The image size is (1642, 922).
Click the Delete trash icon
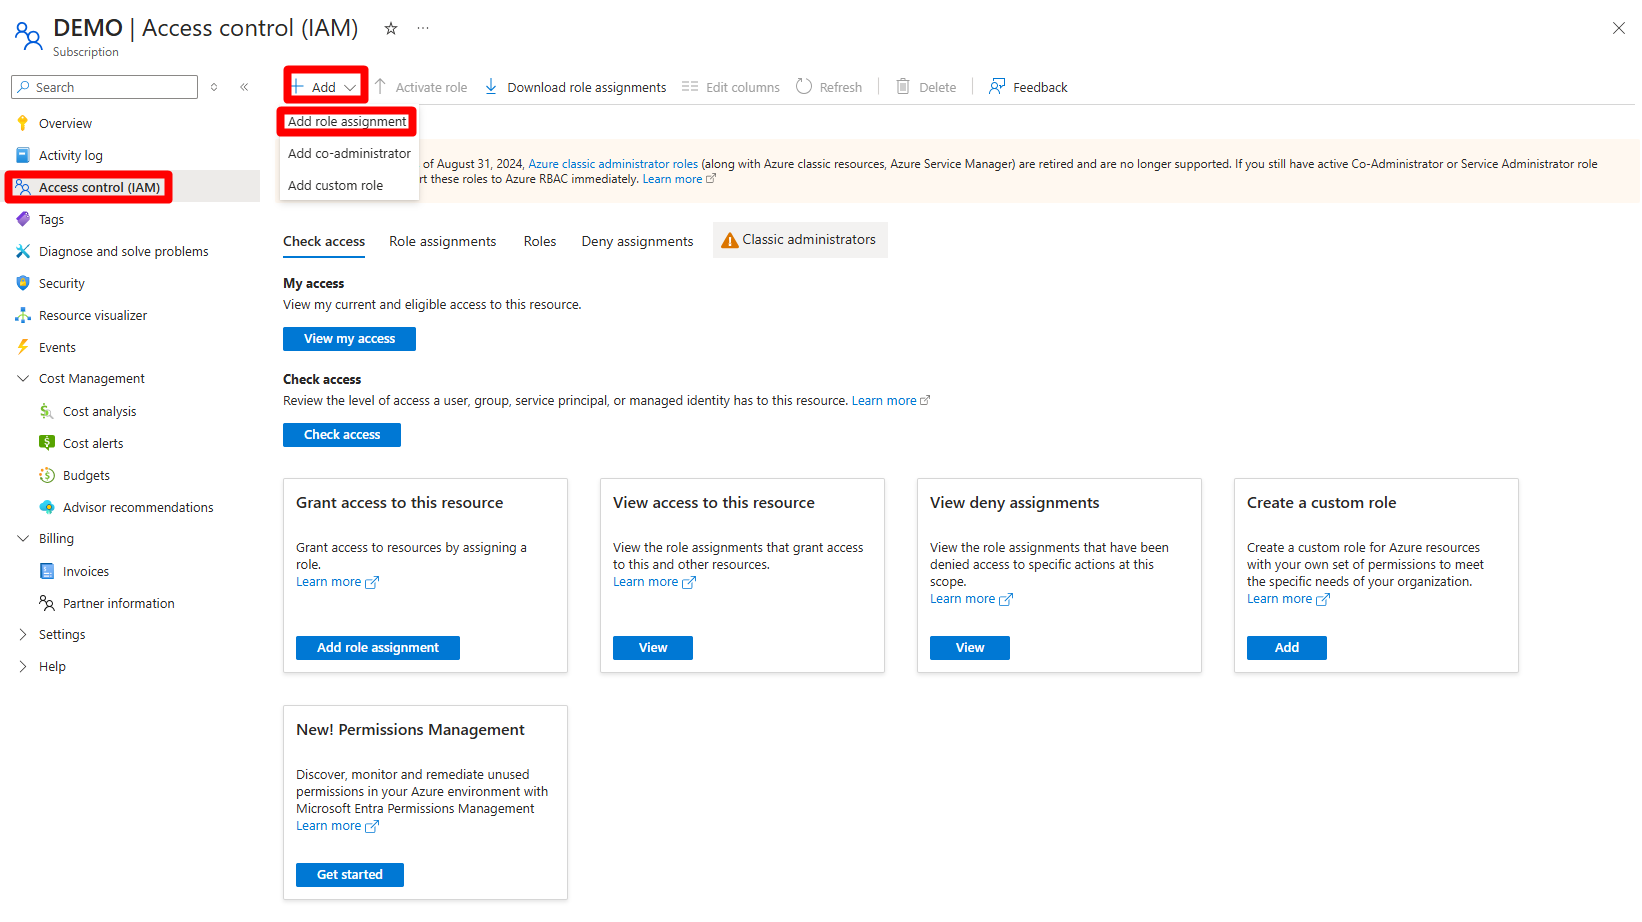click(903, 87)
